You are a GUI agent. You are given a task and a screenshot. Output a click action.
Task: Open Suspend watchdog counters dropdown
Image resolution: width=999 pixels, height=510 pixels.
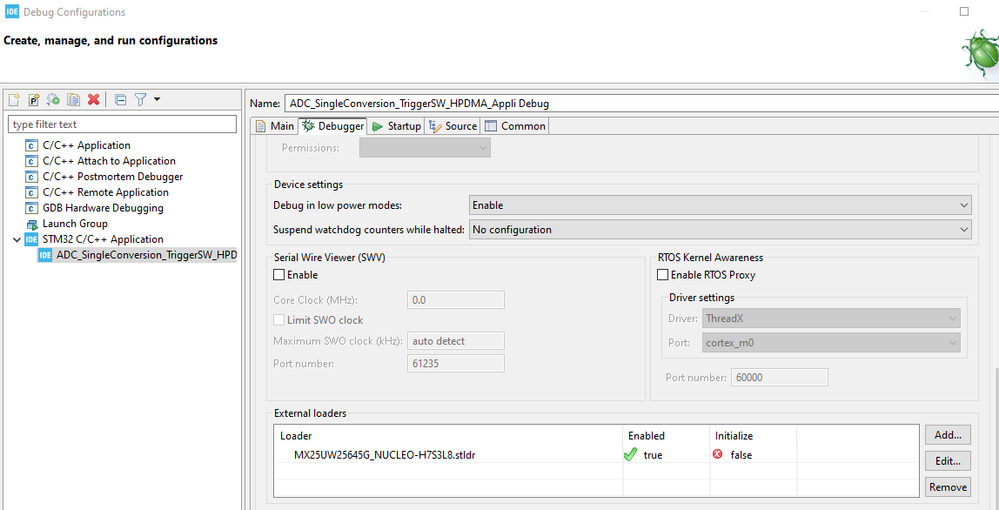(720, 230)
